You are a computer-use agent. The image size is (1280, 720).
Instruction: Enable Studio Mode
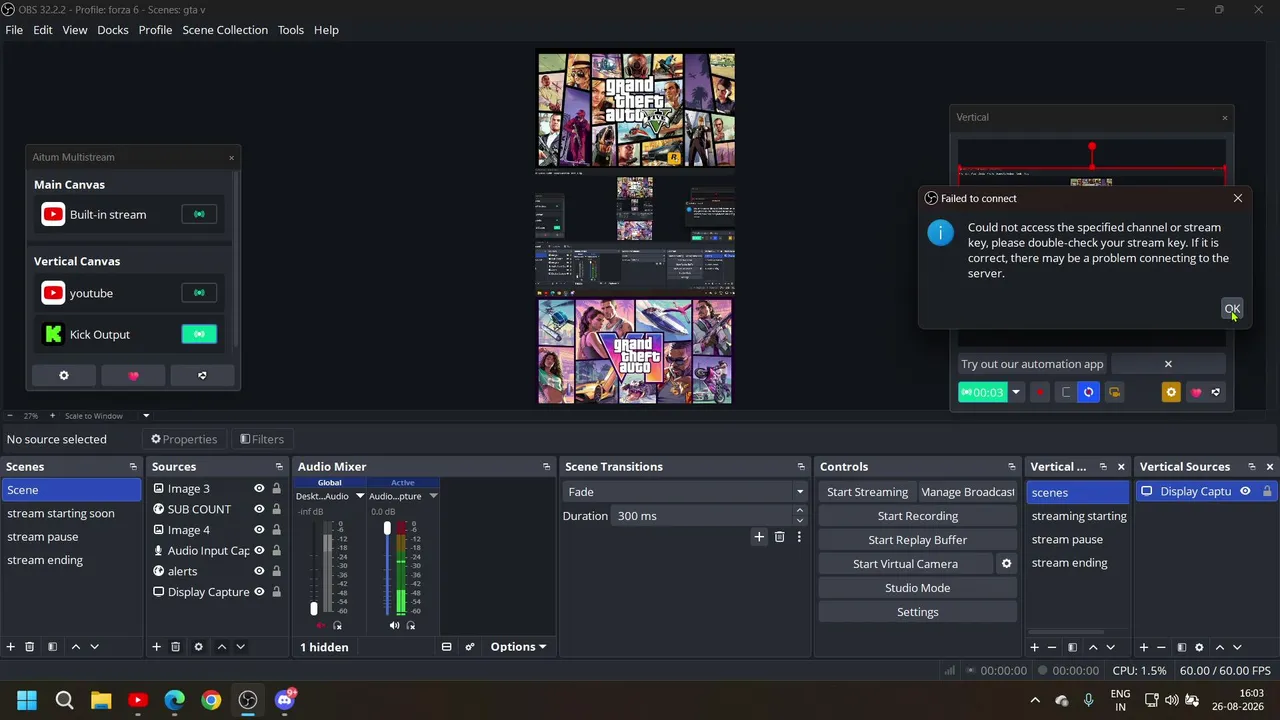click(x=918, y=588)
